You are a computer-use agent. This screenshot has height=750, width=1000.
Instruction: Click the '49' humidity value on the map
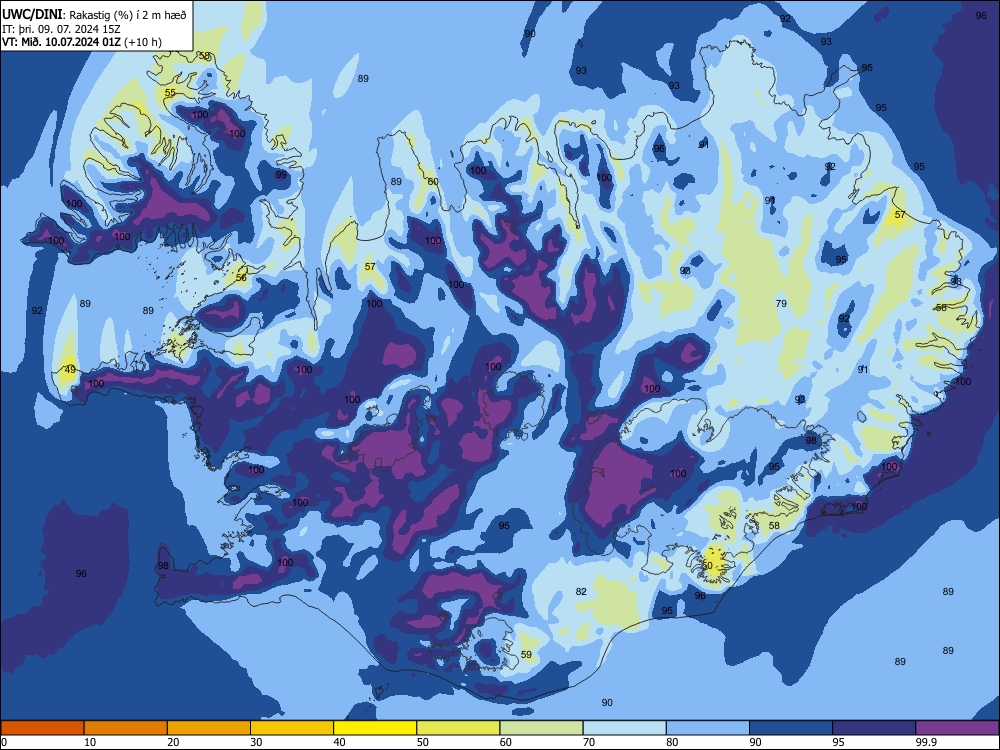coord(70,369)
